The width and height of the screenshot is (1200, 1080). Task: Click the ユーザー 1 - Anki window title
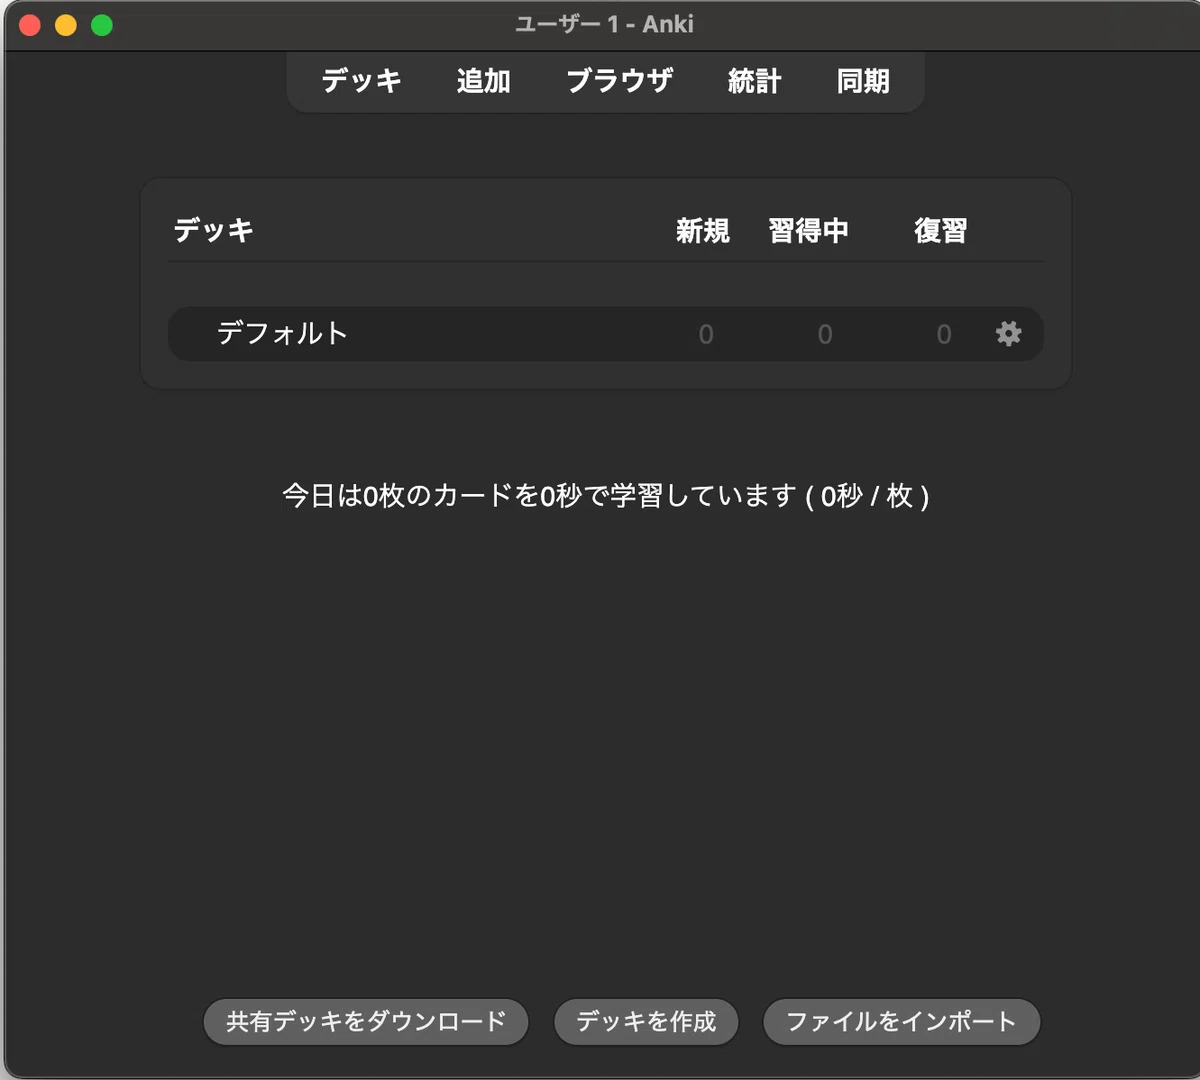coord(604,24)
